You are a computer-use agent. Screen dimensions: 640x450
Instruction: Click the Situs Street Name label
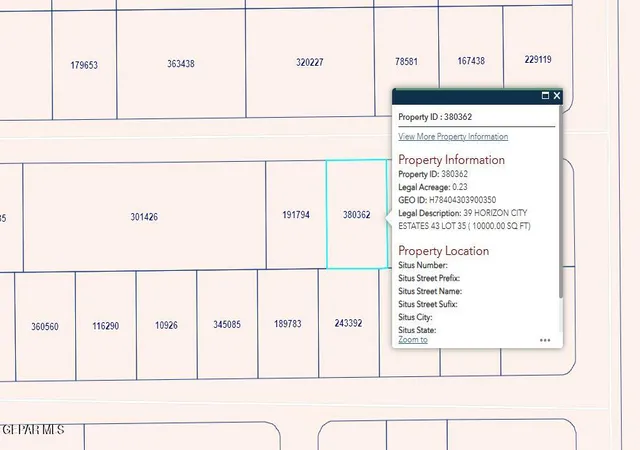430,291
